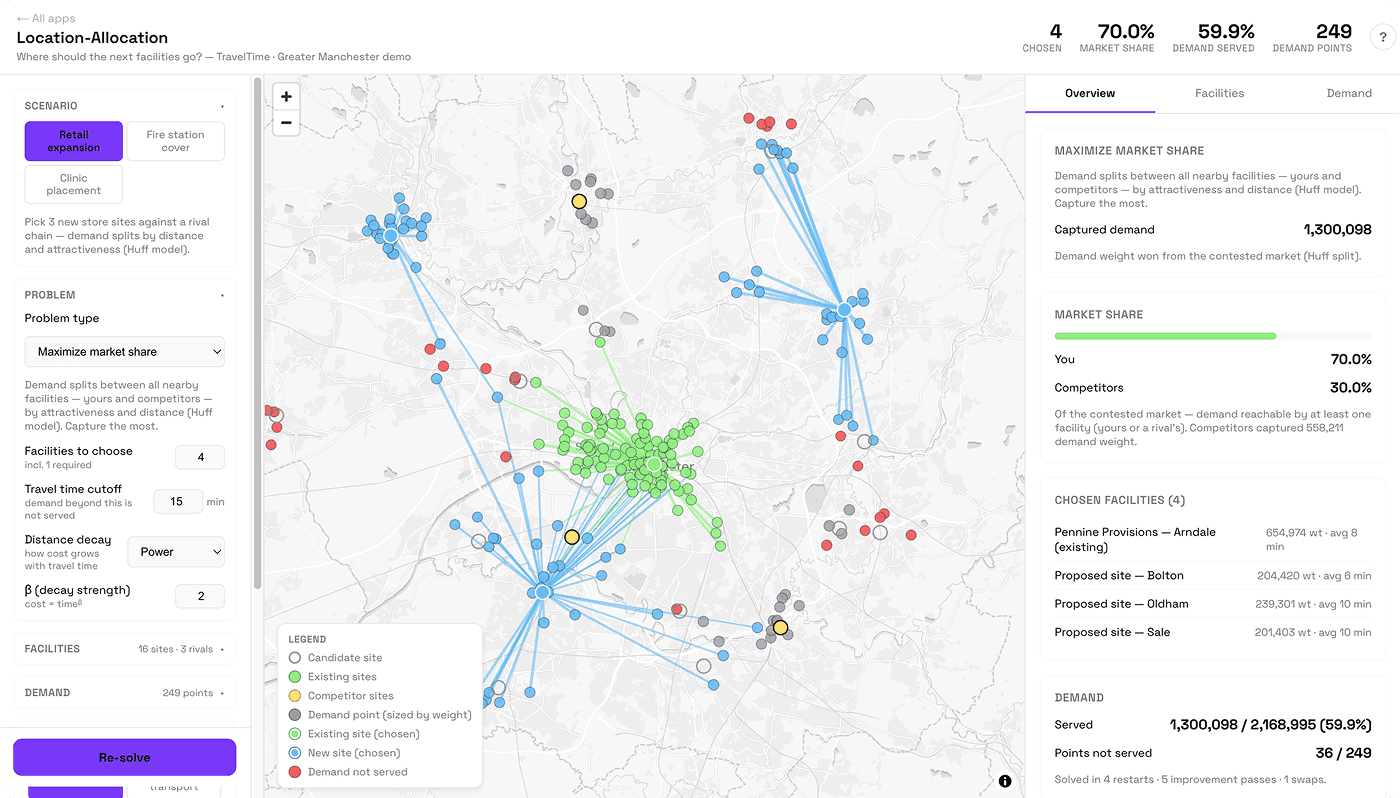Click the 70.0% market share stat
Image resolution: width=1400 pixels, height=798 pixels.
tap(1117, 37)
